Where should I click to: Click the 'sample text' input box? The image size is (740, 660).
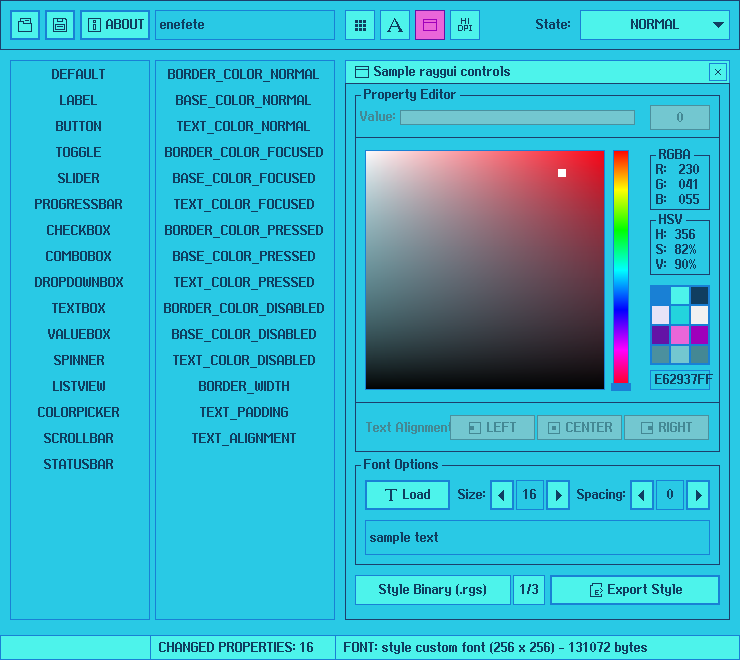coord(537,537)
